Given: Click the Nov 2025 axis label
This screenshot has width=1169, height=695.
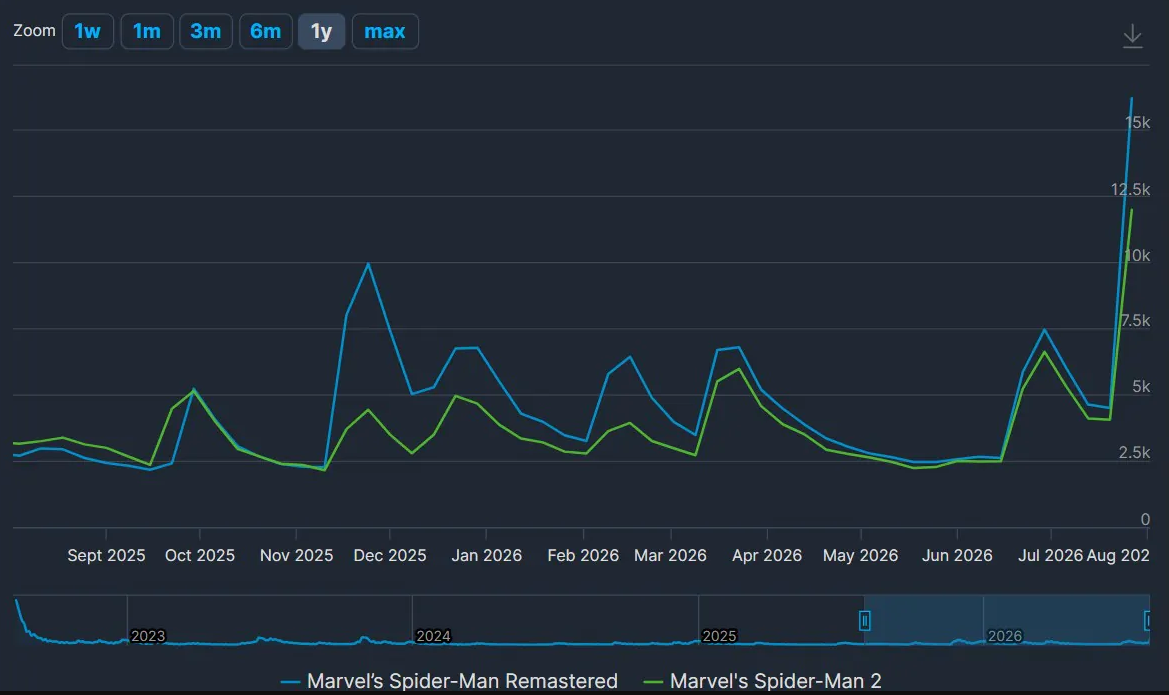Looking at the screenshot, I should tap(296, 556).
